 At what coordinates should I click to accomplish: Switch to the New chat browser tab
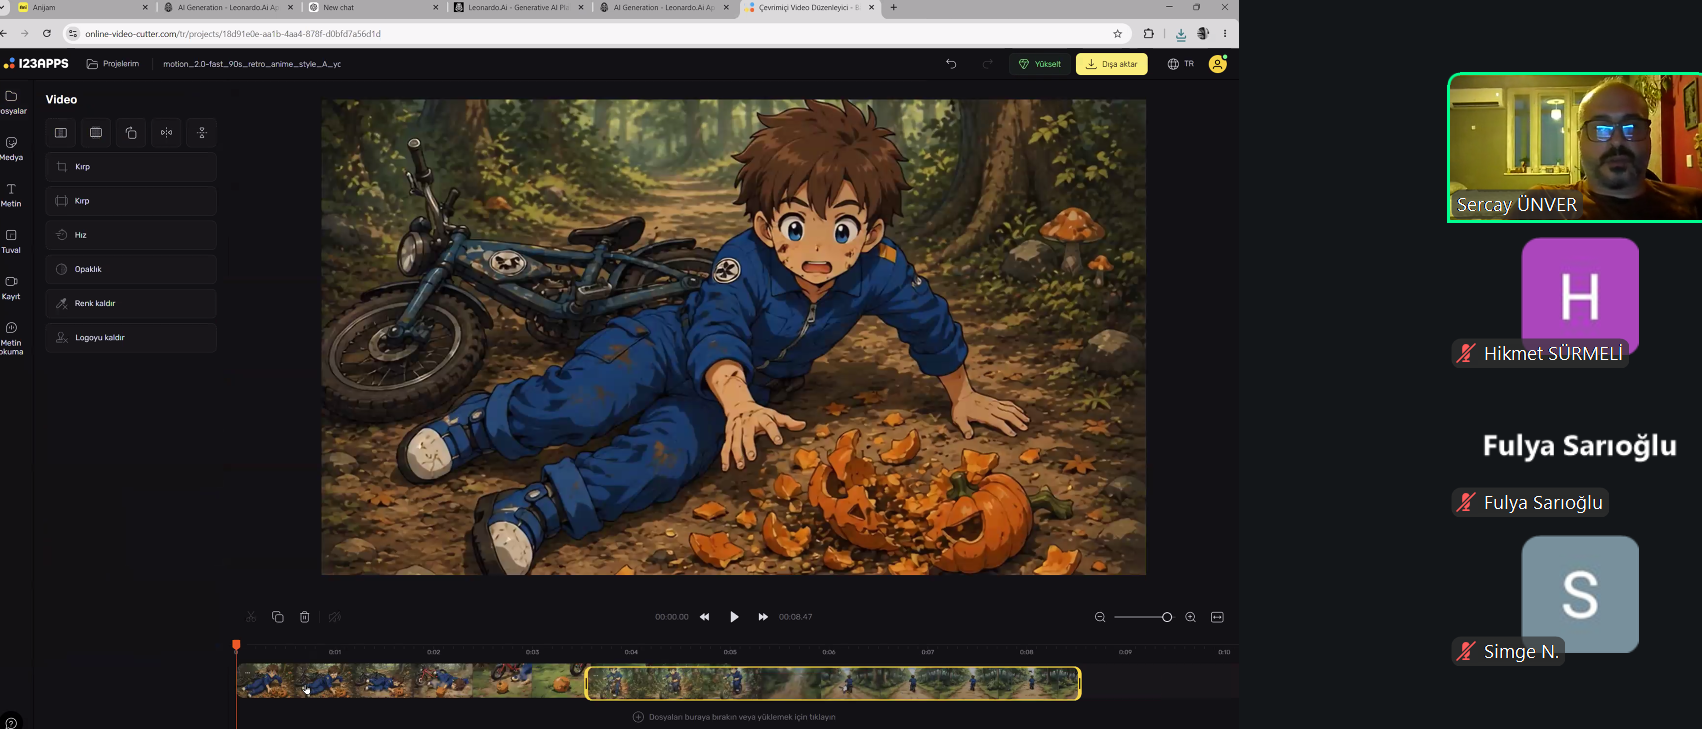[x=373, y=8]
